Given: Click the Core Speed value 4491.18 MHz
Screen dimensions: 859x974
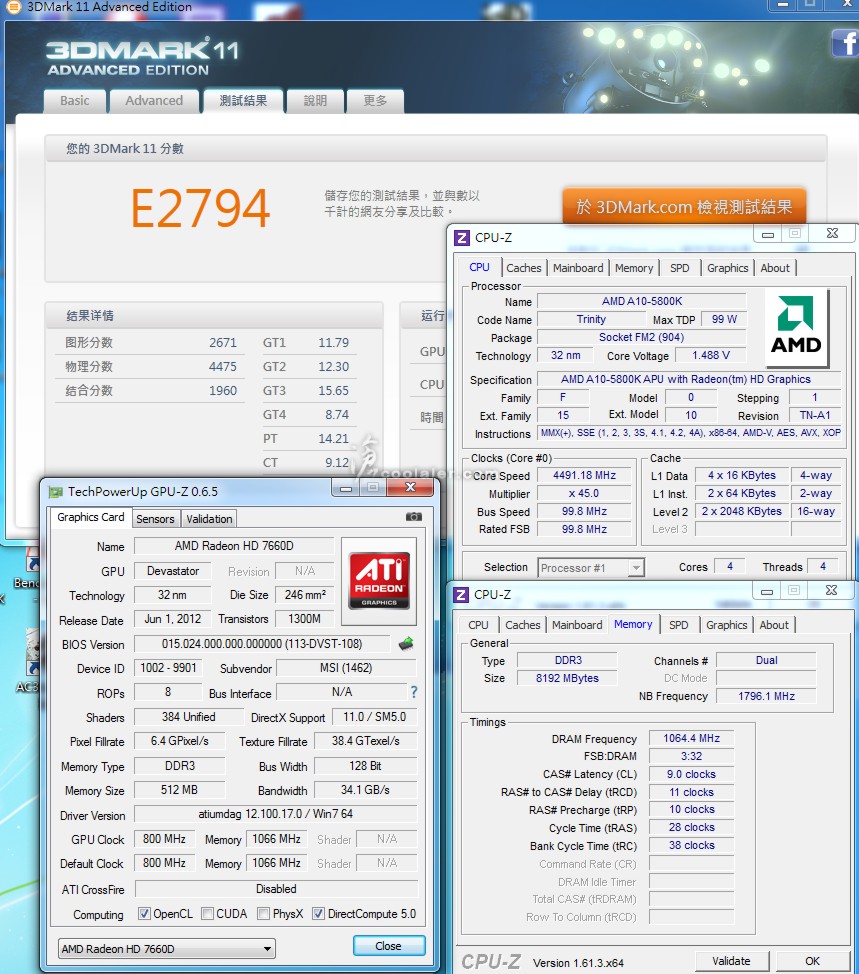Looking at the screenshot, I should (584, 475).
